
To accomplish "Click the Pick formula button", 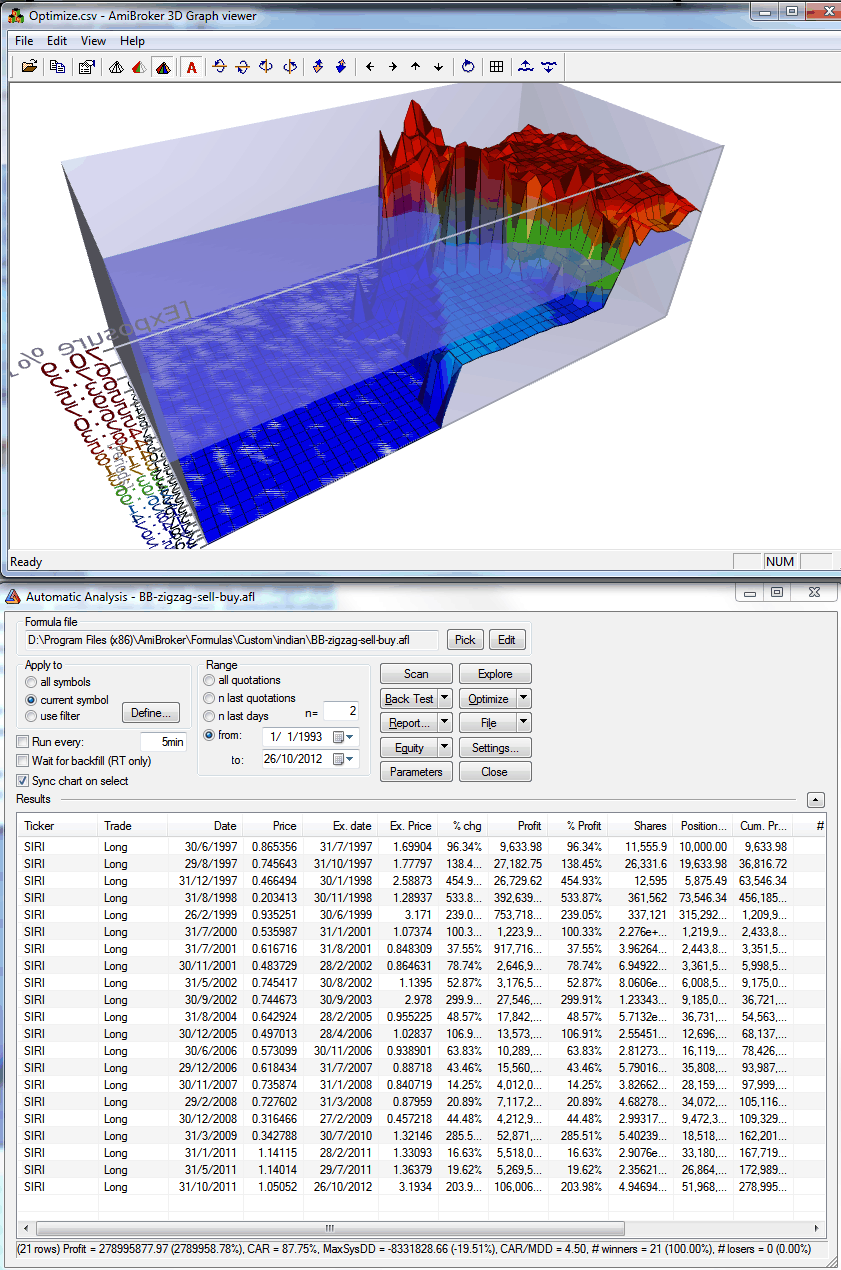I will pos(466,640).
